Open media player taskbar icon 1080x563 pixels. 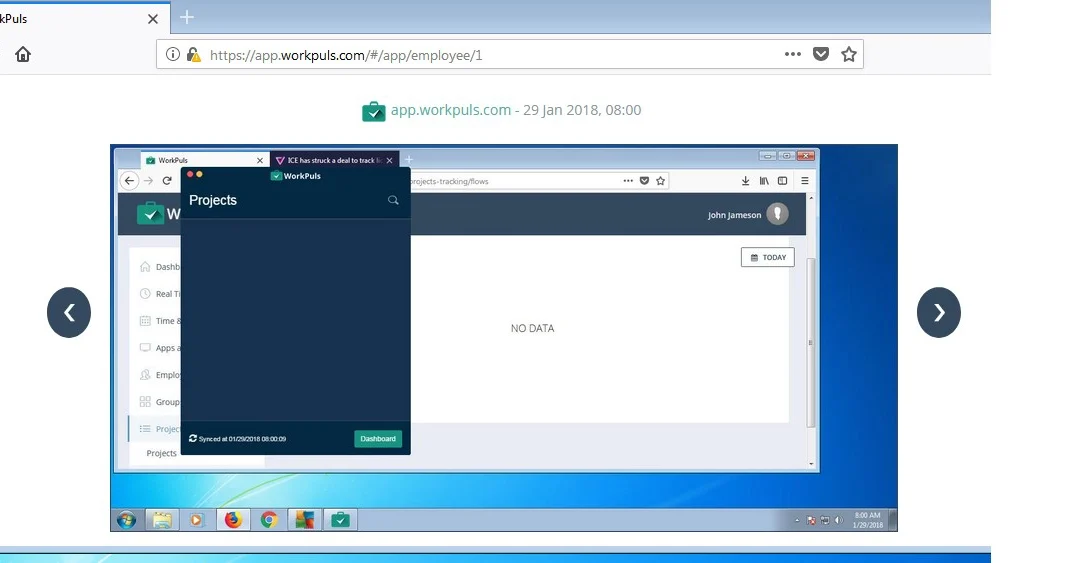(197, 520)
